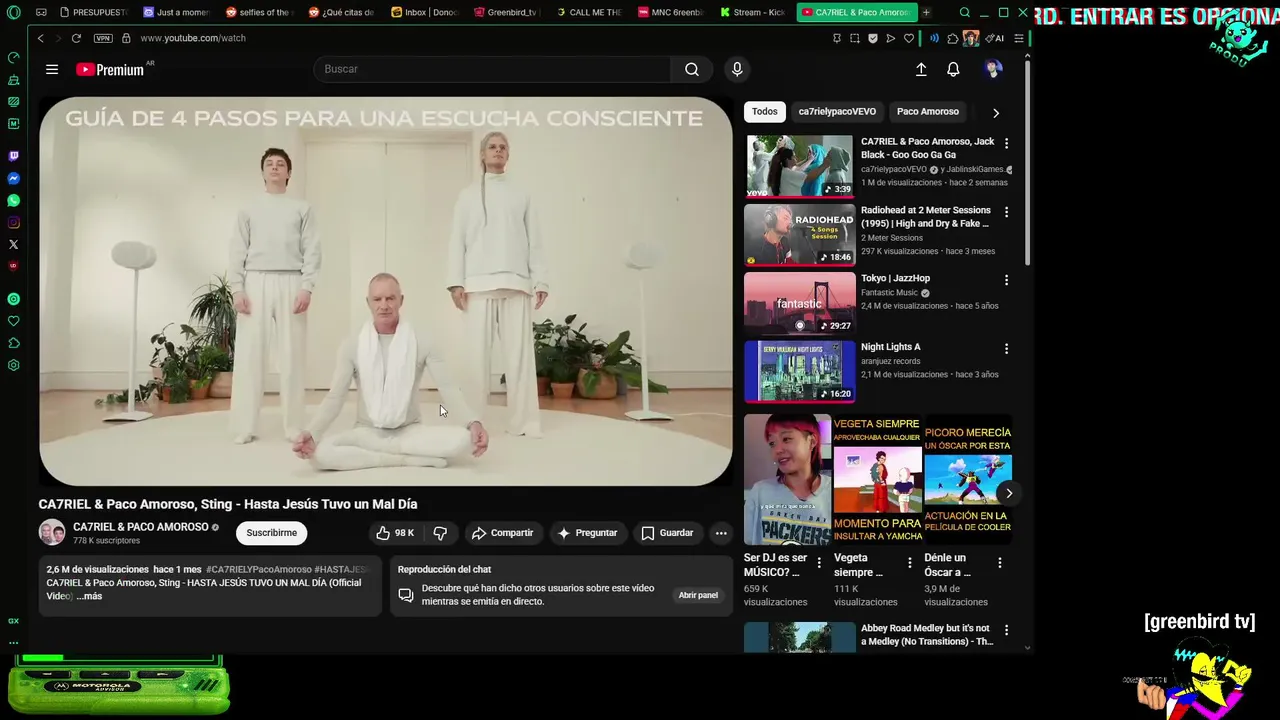Image resolution: width=1280 pixels, height=720 pixels.
Task: Click the YouTube hamburger guide menu
Action: 52,69
